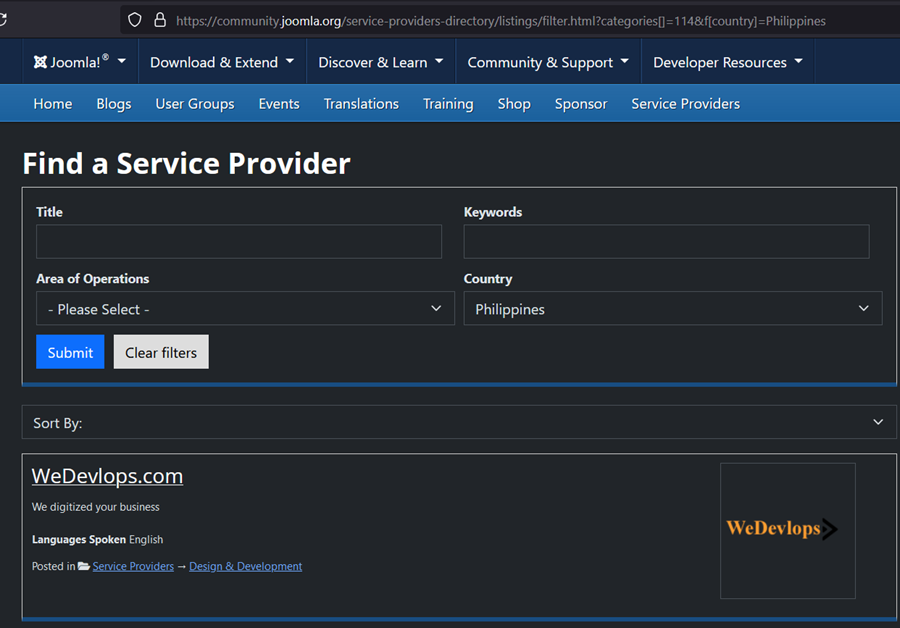Open the tracking protection shield icon

coord(134,20)
